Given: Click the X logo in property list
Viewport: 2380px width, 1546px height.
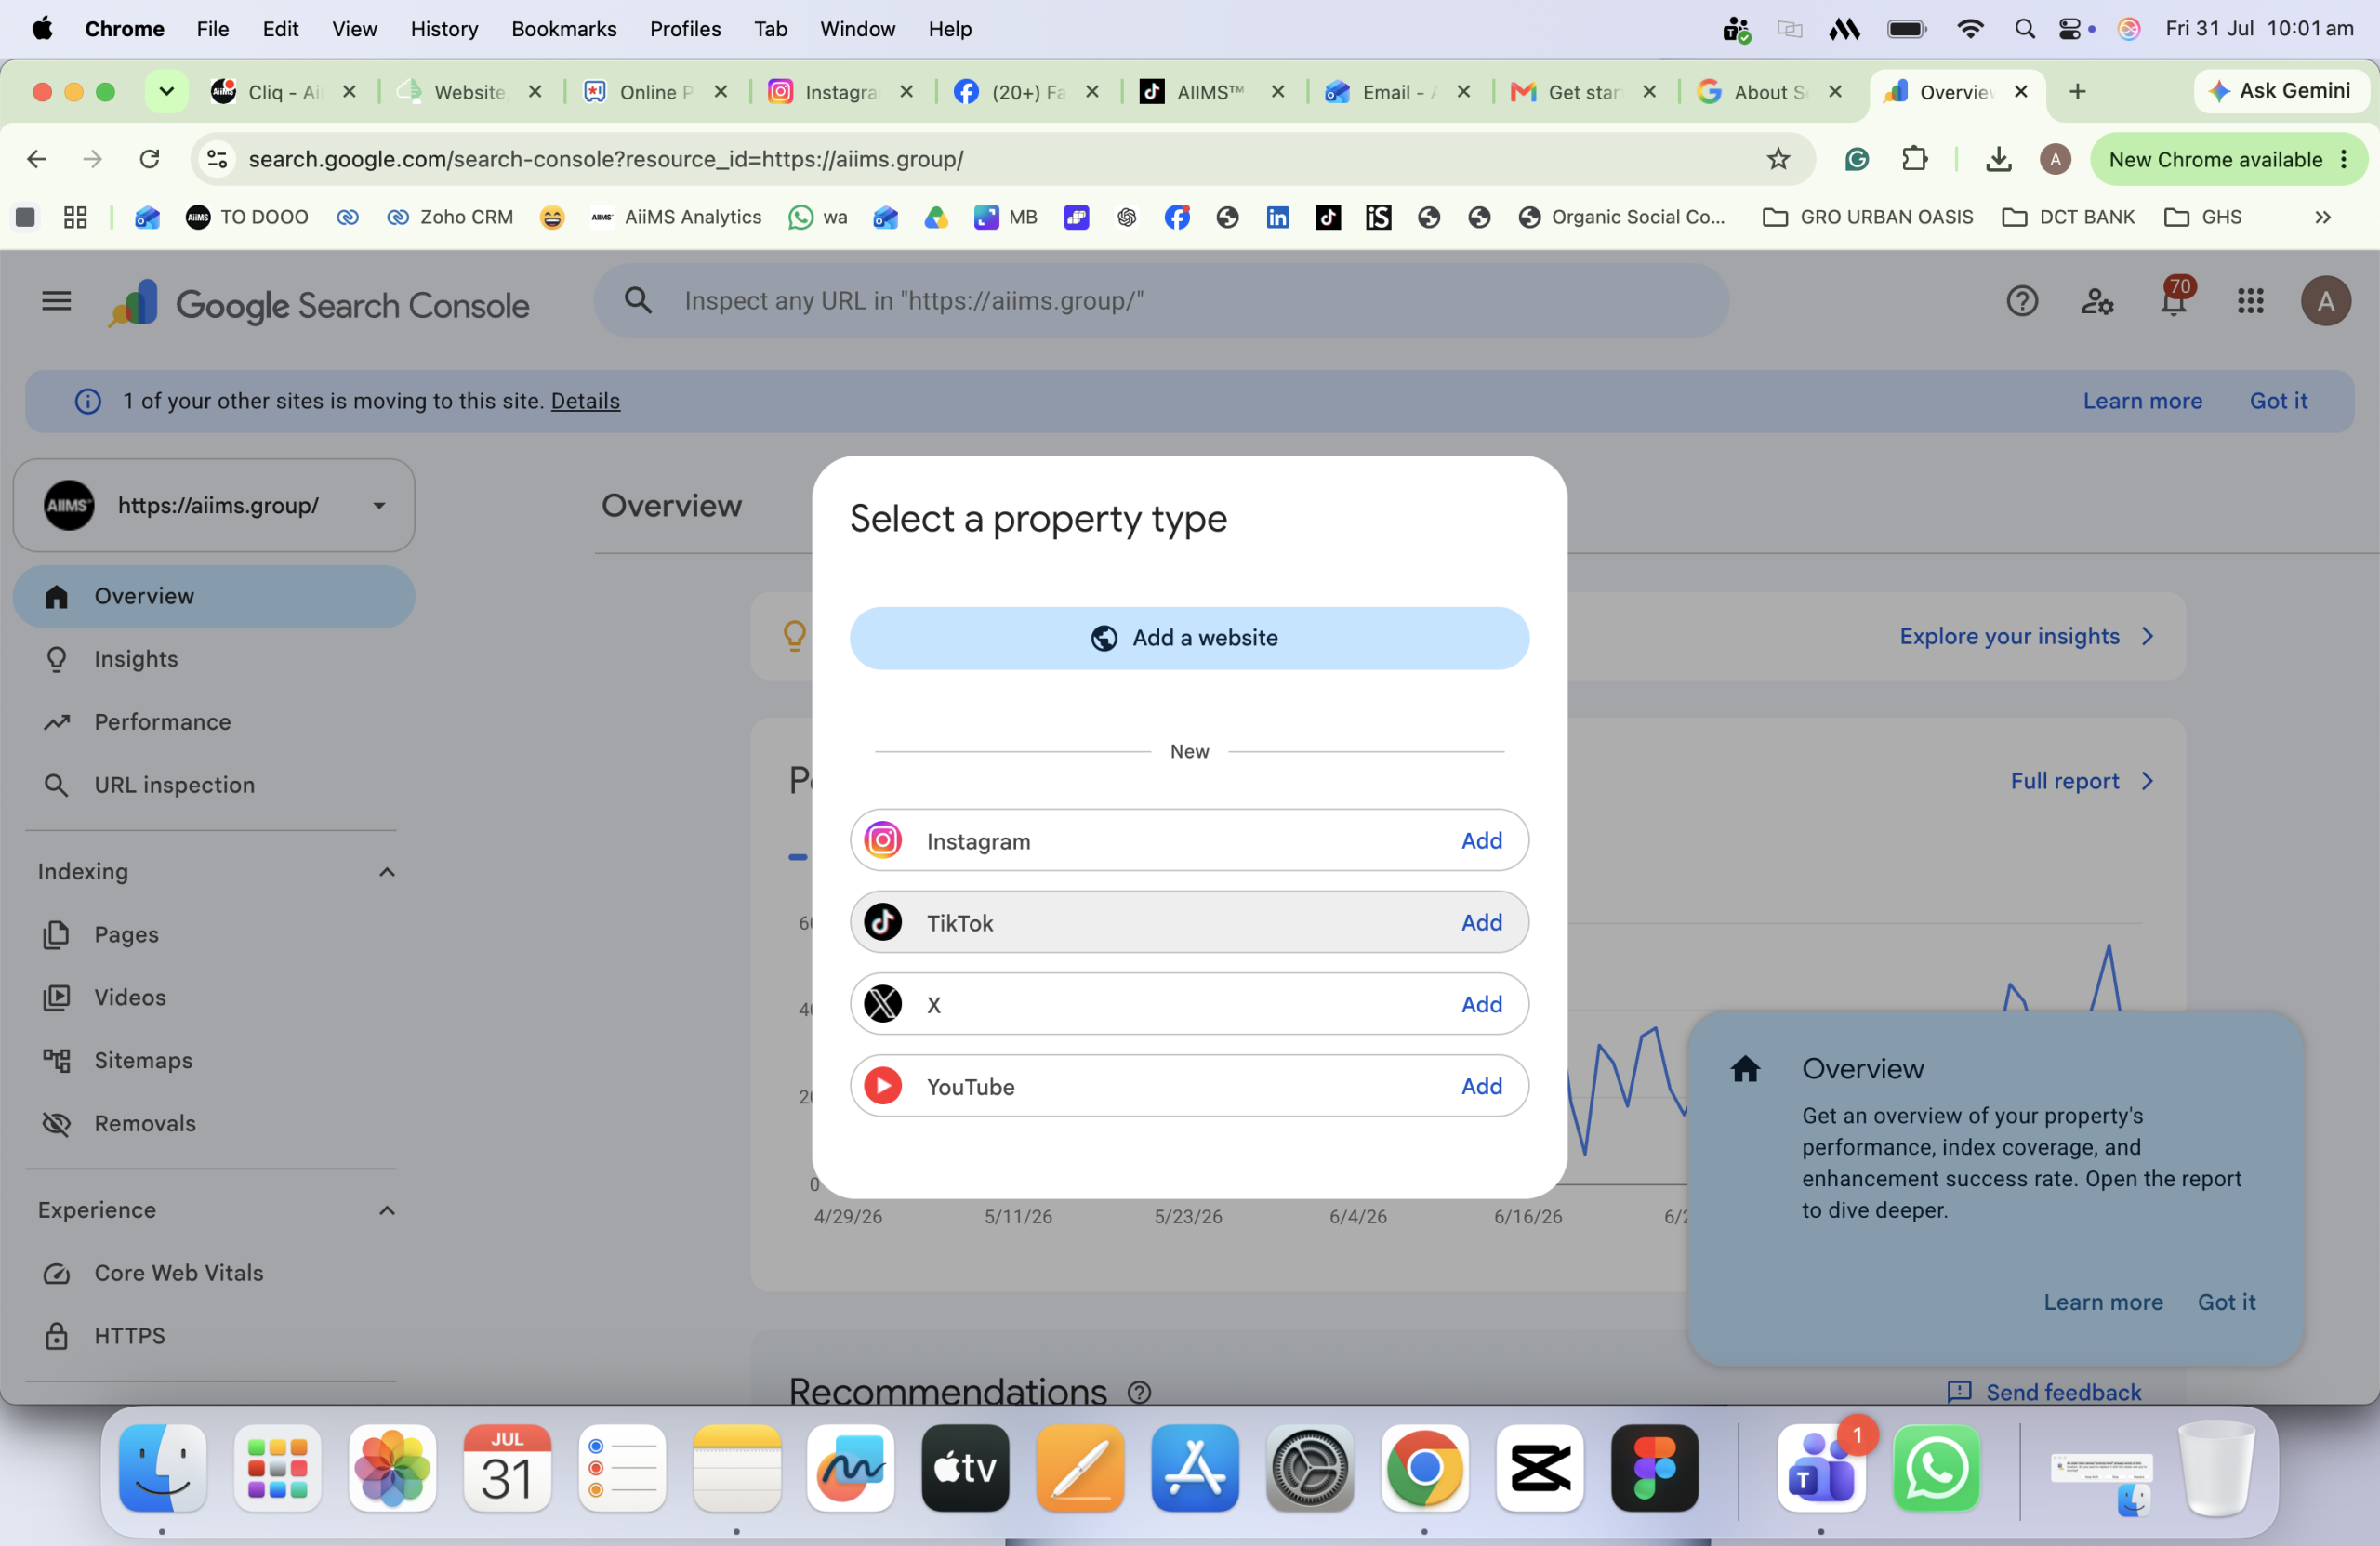Looking at the screenshot, I should [x=882, y=1004].
